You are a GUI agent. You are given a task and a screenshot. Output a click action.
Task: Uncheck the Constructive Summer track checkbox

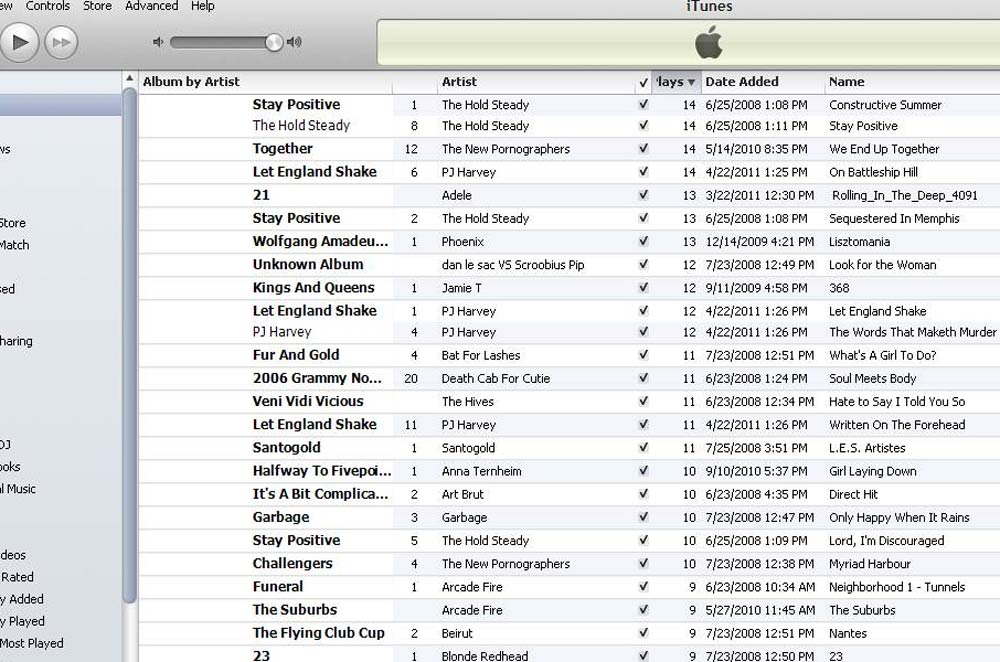point(643,104)
